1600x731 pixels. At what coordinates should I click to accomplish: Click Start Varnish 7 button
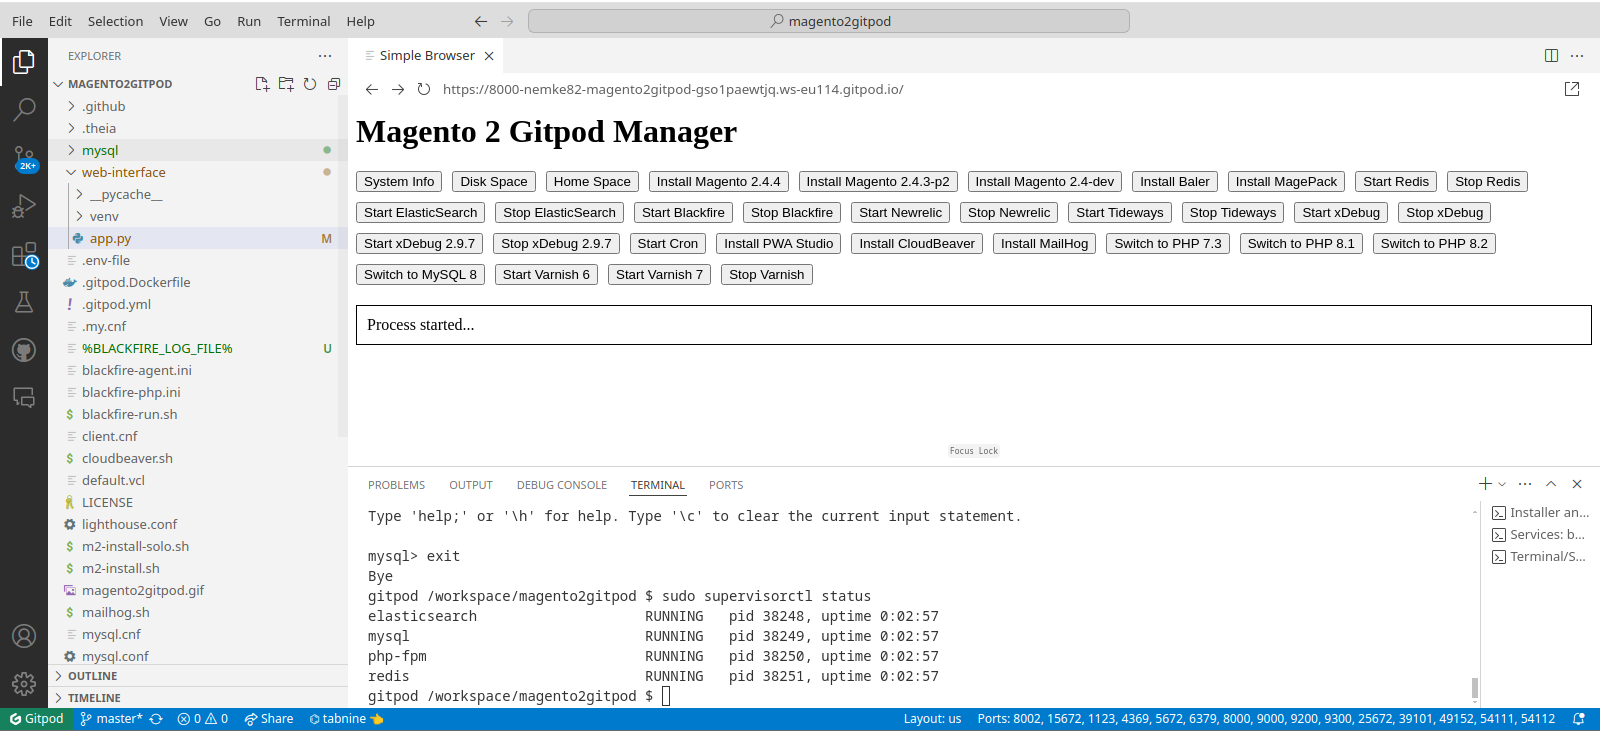(x=659, y=275)
